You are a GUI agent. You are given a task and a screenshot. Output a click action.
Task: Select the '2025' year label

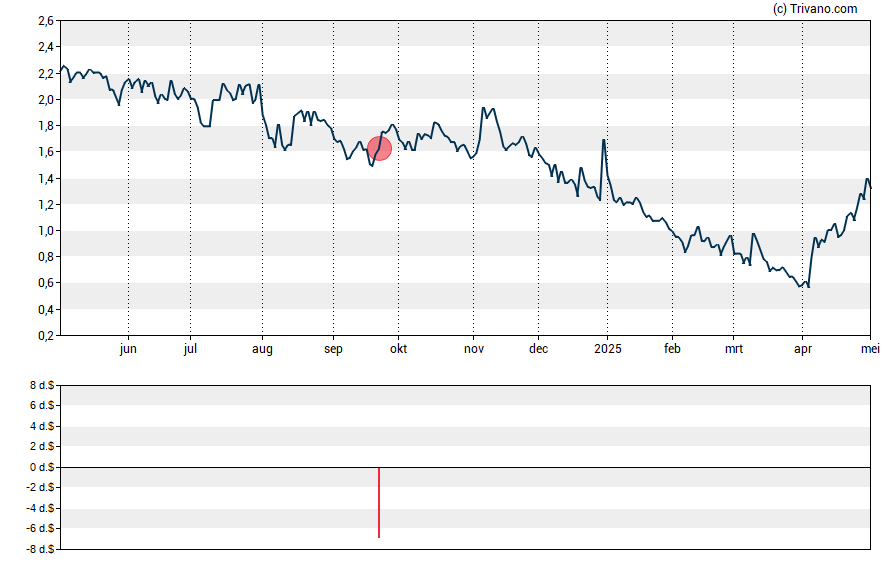point(608,349)
